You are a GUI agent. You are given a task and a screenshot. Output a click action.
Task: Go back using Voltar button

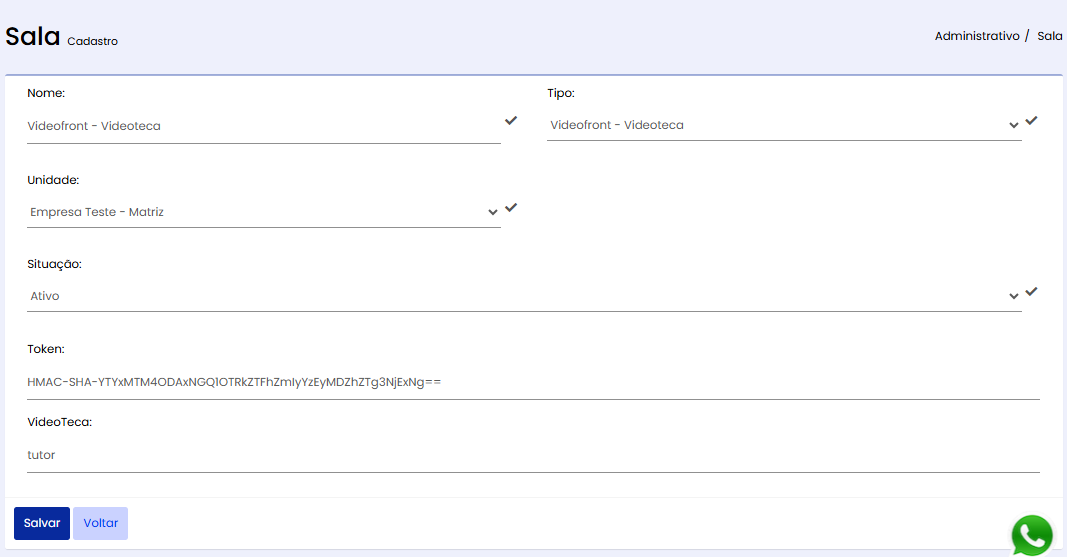pos(101,523)
